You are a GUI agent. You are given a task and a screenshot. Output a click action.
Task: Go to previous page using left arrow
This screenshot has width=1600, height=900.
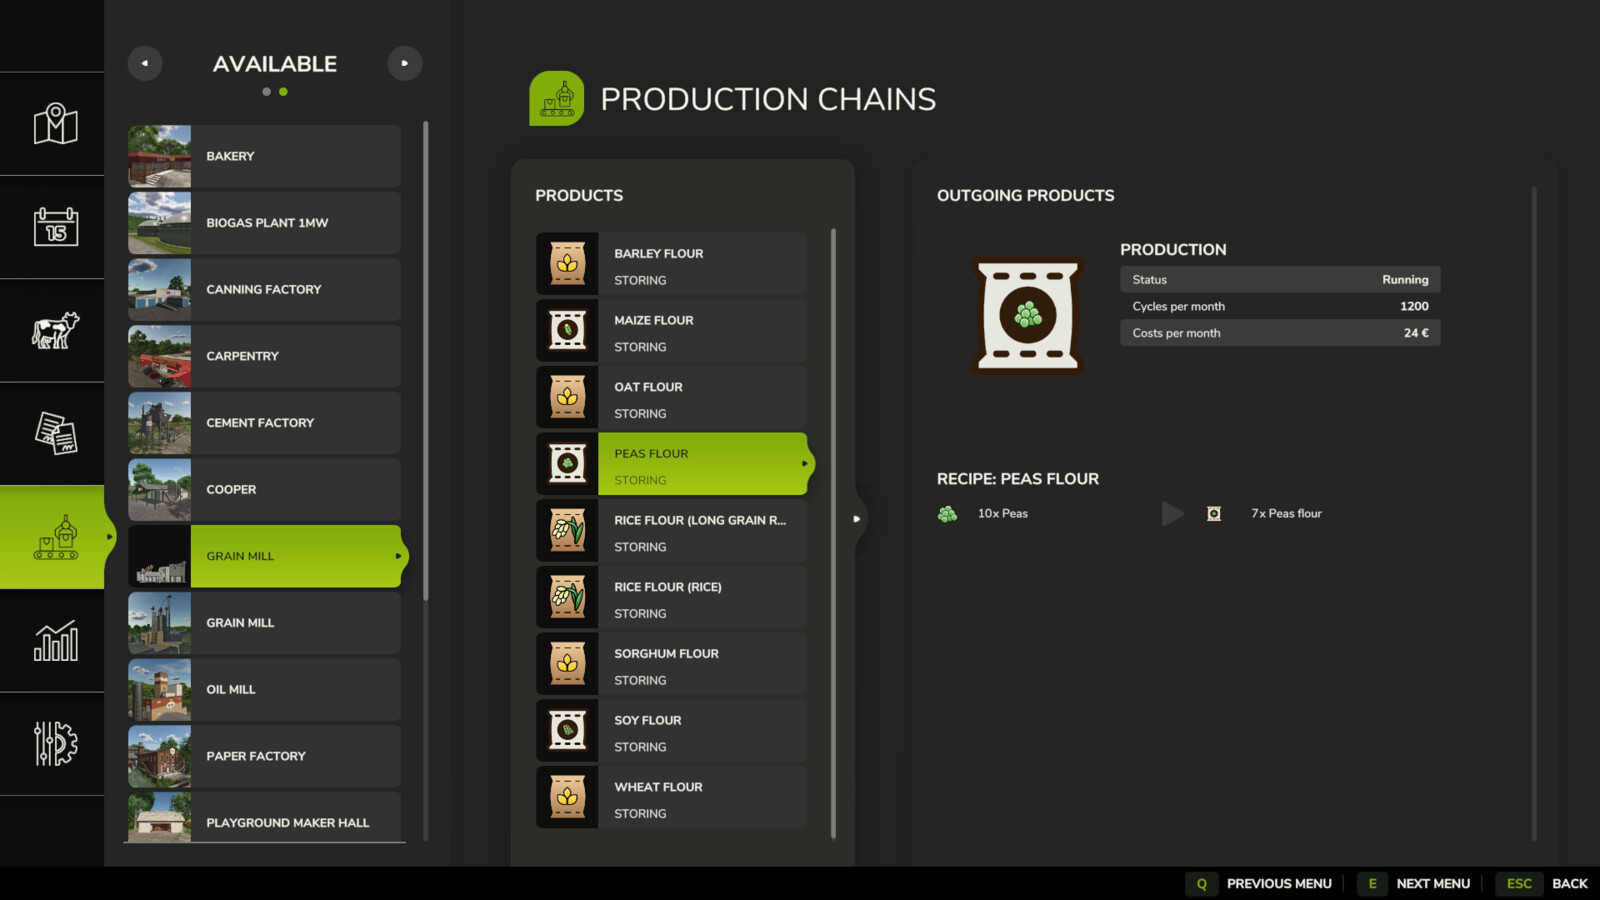[145, 63]
